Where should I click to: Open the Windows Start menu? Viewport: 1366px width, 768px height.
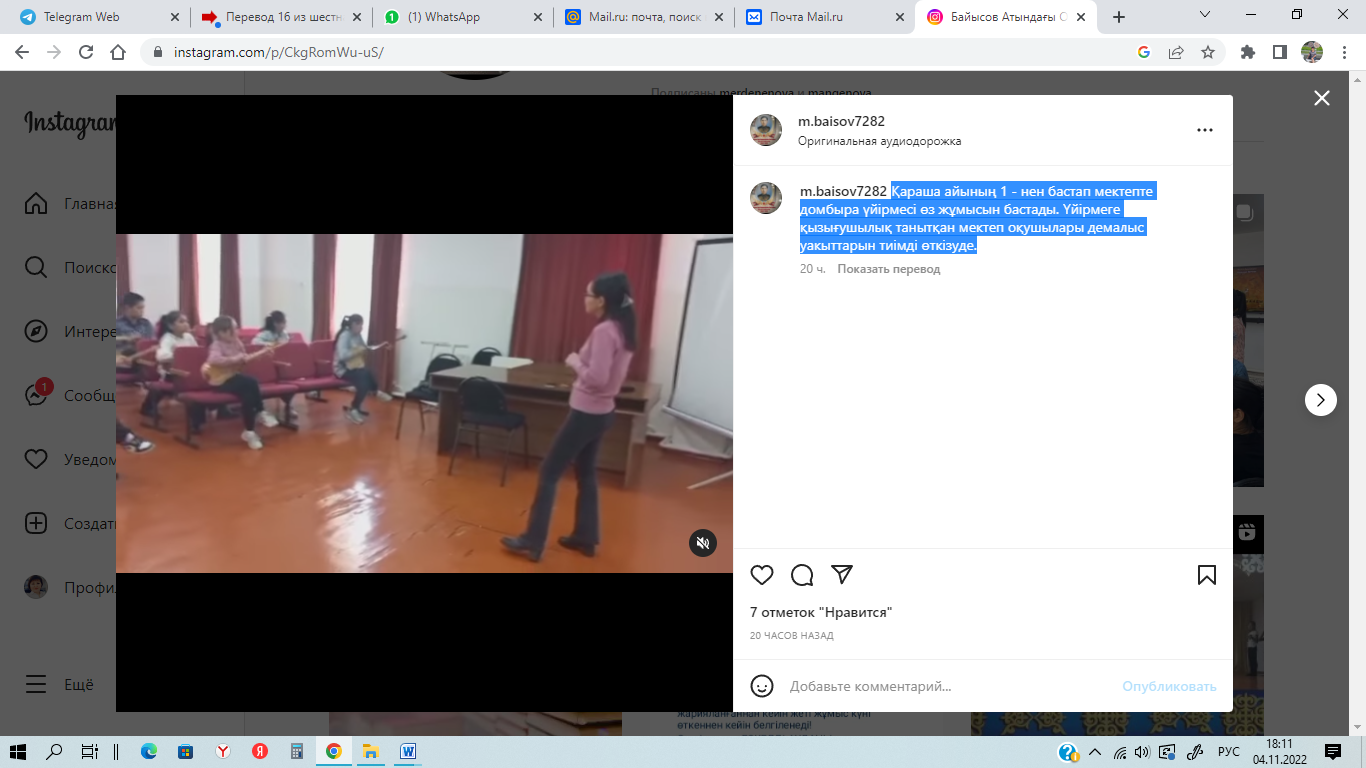coord(19,751)
